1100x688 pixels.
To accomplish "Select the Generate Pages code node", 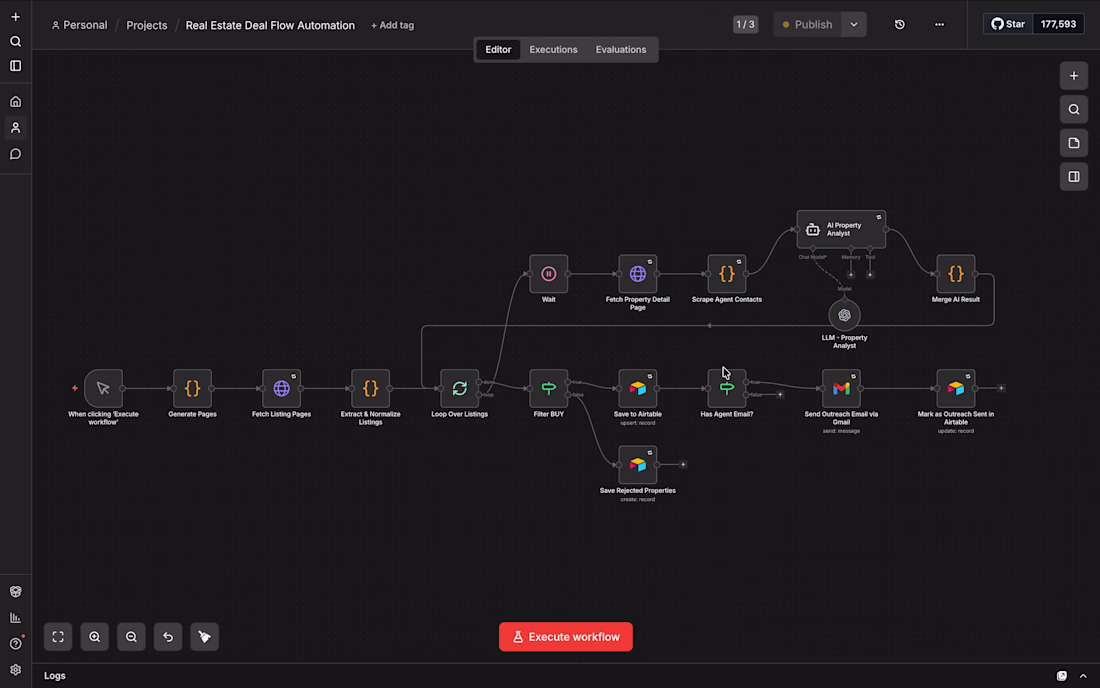I will pos(192,389).
